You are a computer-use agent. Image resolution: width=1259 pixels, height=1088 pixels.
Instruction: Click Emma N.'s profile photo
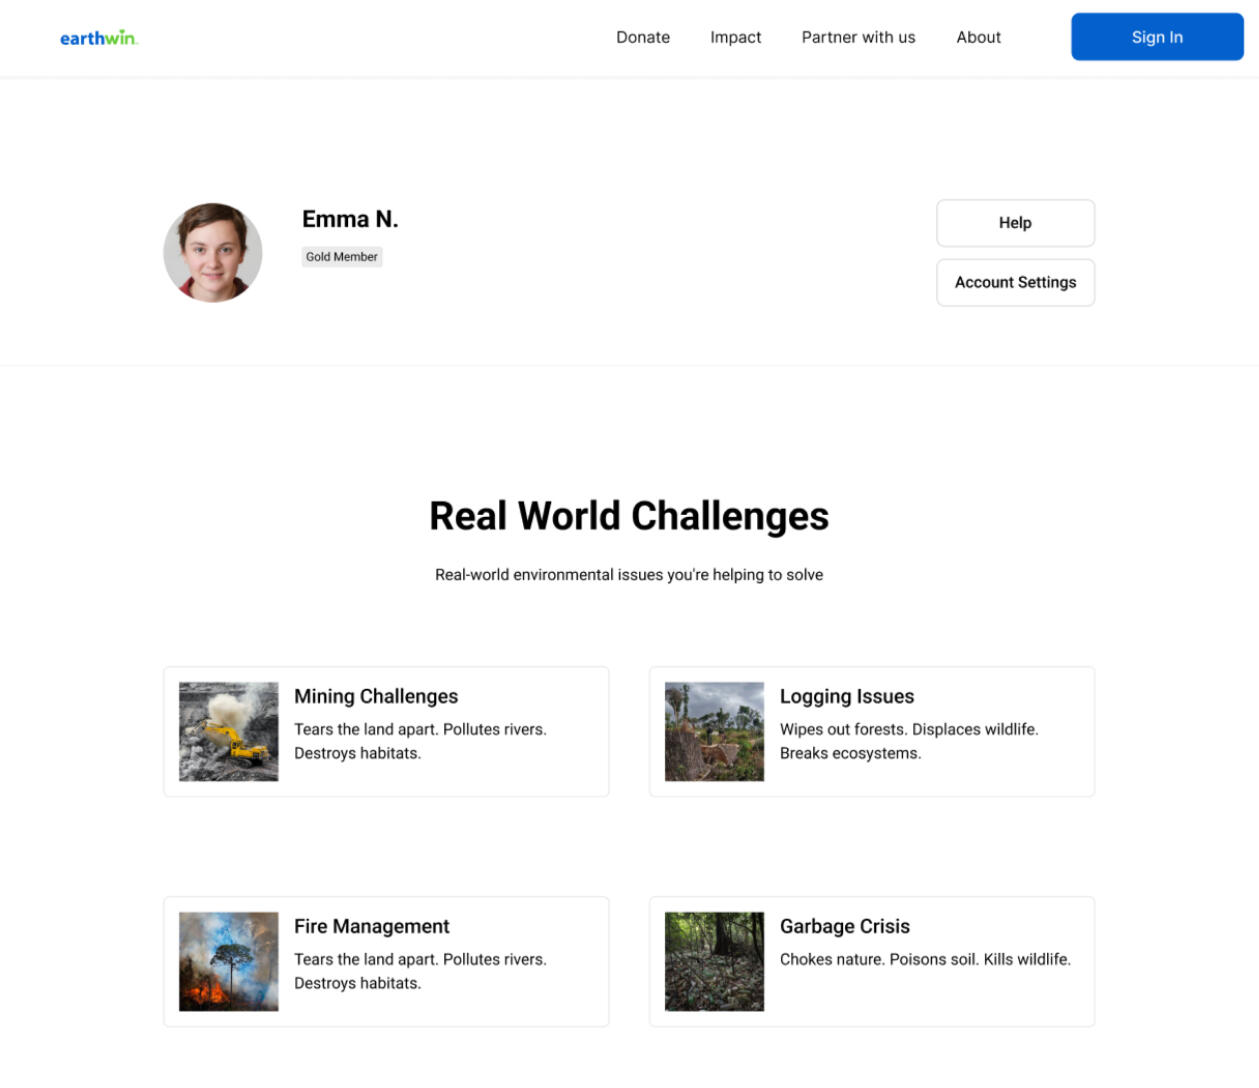(x=213, y=253)
